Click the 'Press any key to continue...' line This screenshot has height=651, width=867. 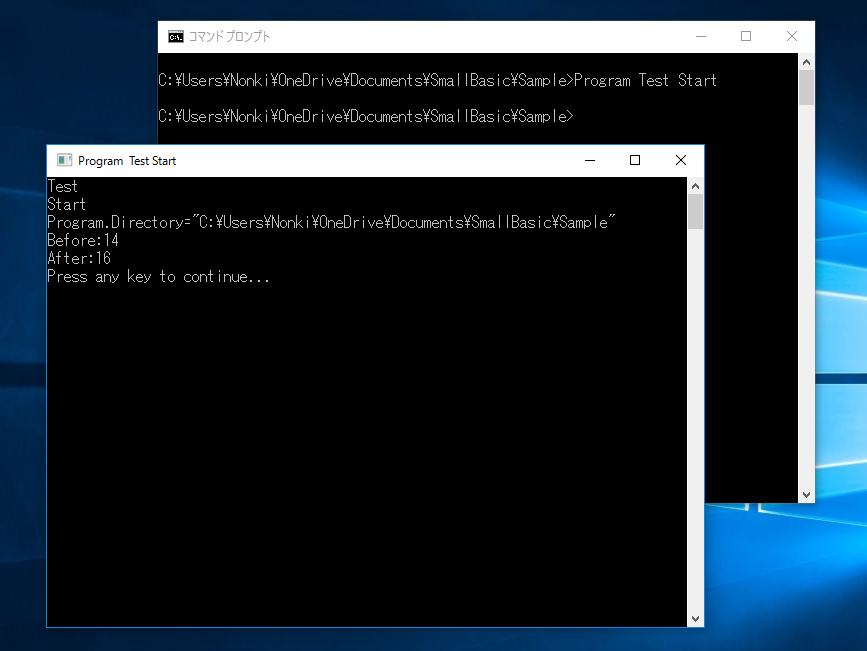158,277
